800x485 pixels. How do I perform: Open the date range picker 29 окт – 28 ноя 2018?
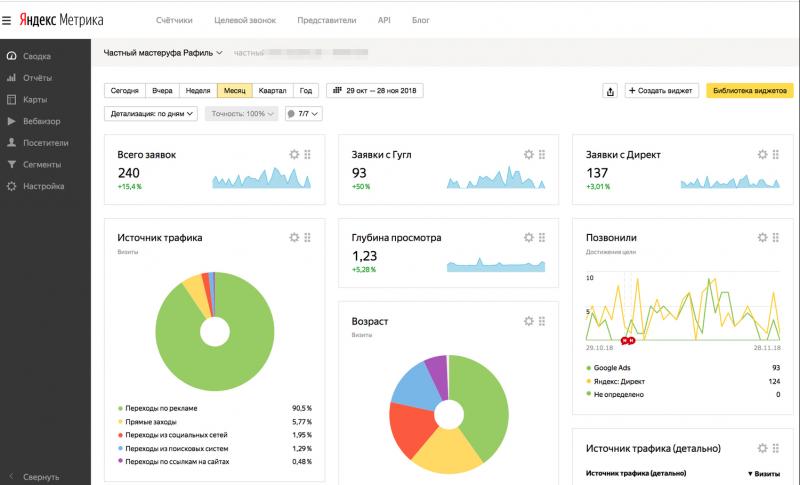click(x=374, y=91)
